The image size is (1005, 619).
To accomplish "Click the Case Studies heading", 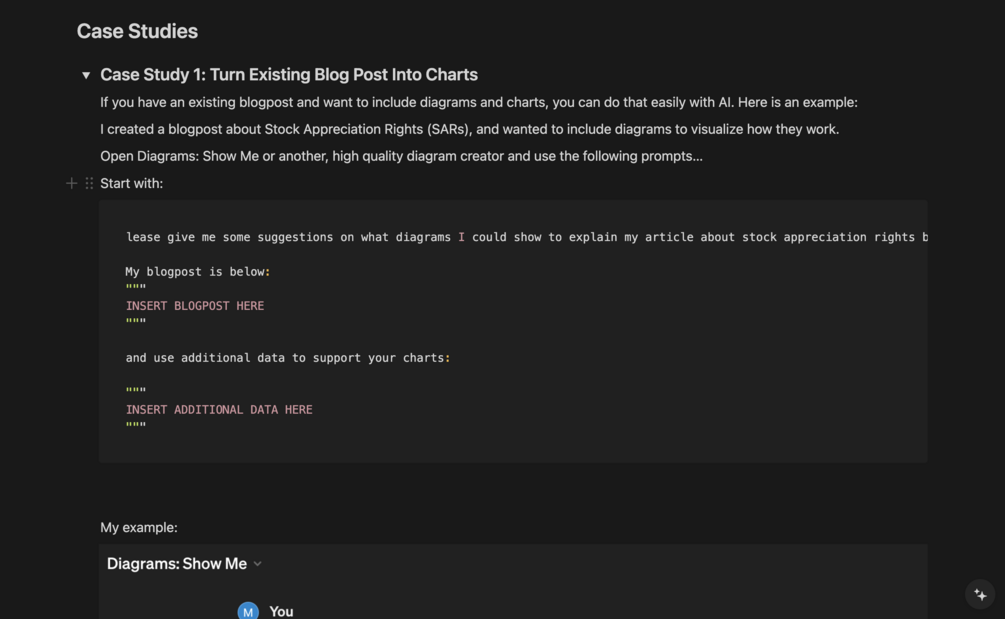I will [137, 31].
